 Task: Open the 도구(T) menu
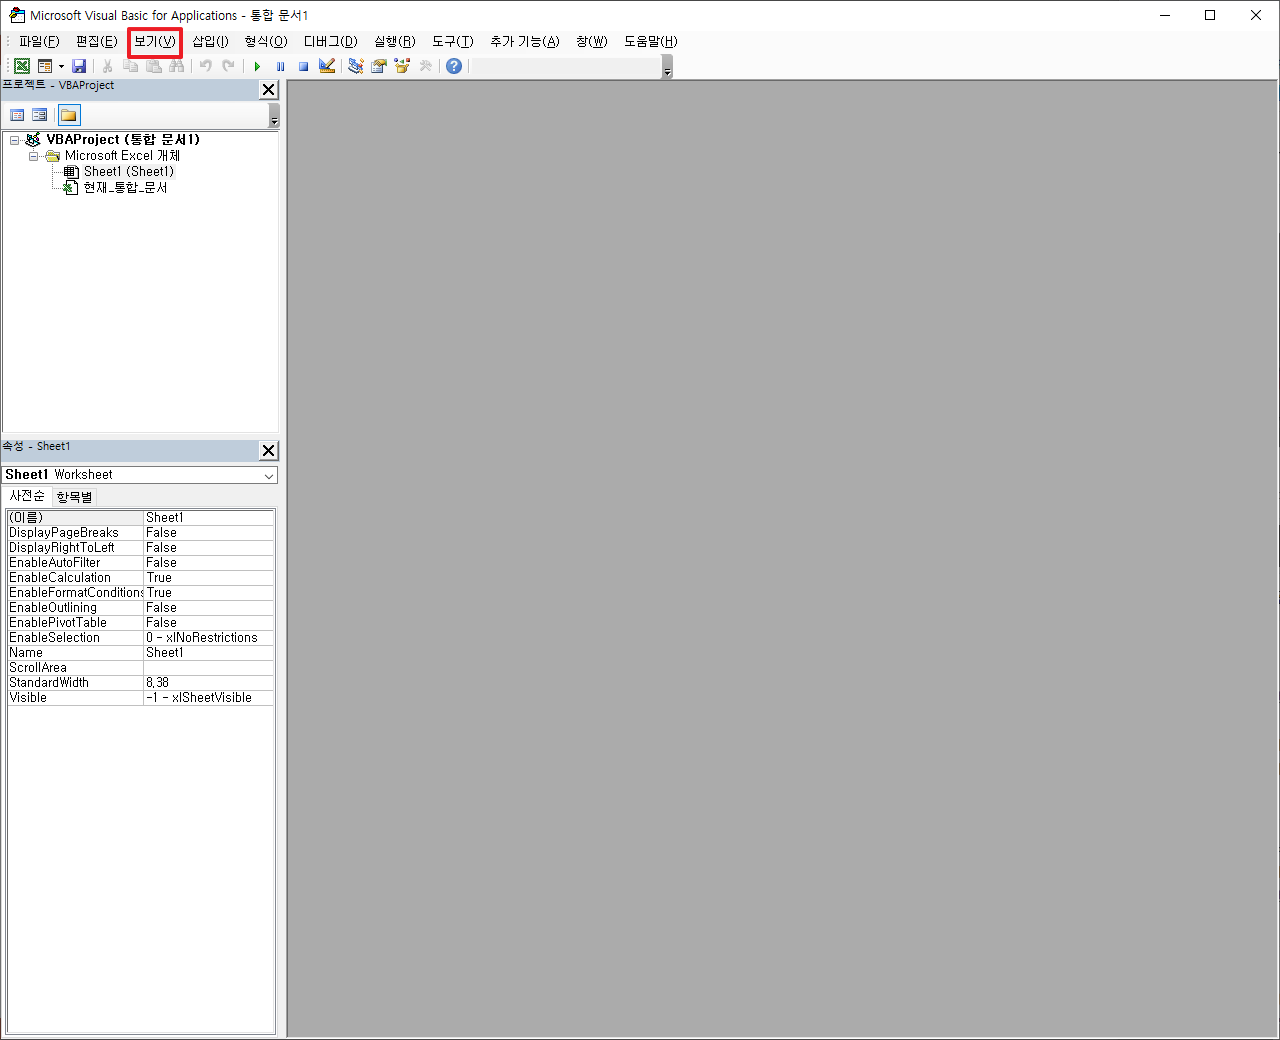[x=453, y=42]
